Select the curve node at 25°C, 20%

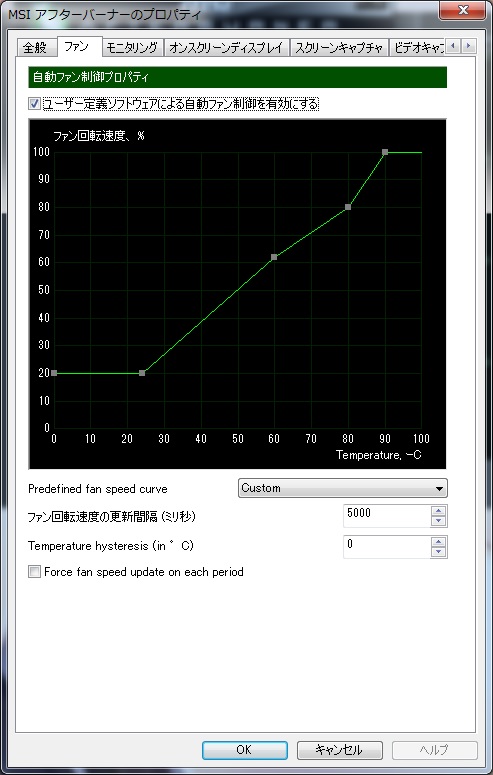tap(142, 373)
